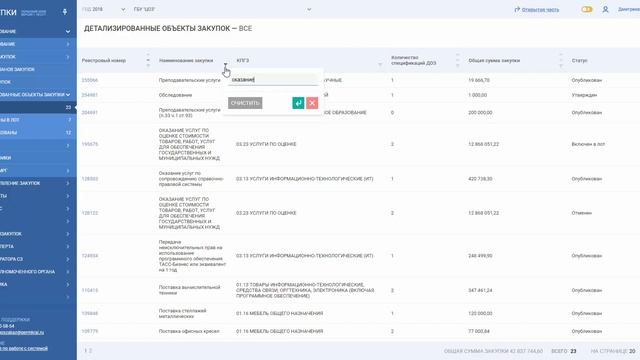Select status 'Отменен' cell
Viewport: 640px width, 360px height.
(582, 213)
